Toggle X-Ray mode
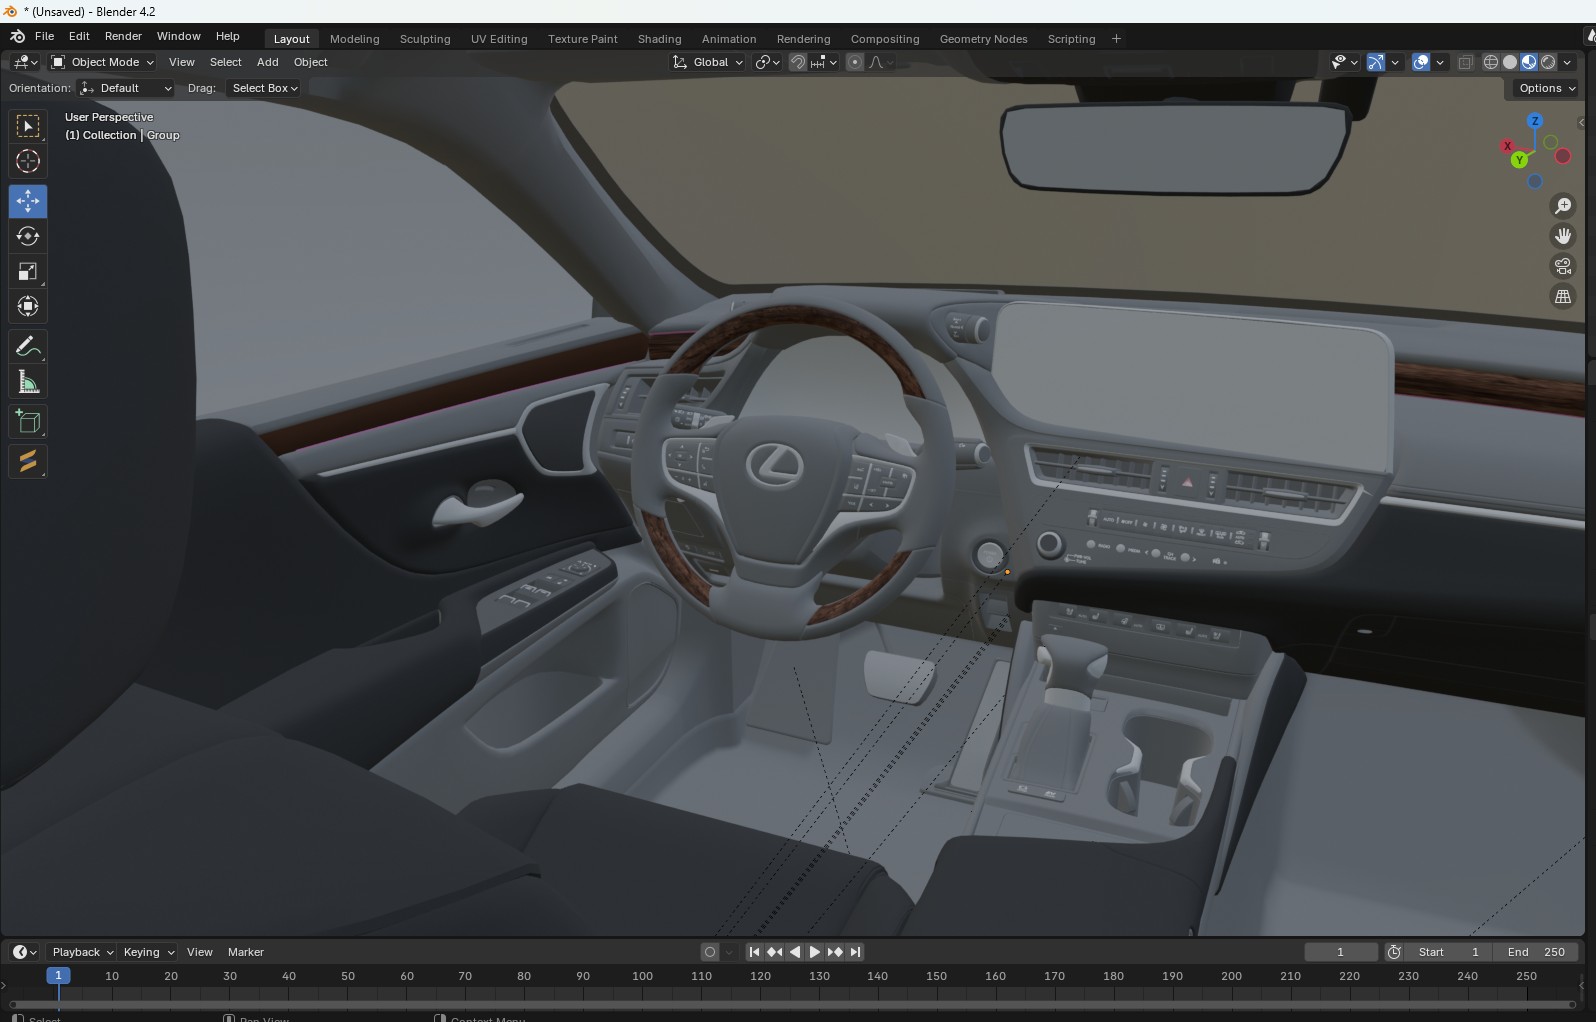Image resolution: width=1596 pixels, height=1022 pixels. click(x=1466, y=62)
